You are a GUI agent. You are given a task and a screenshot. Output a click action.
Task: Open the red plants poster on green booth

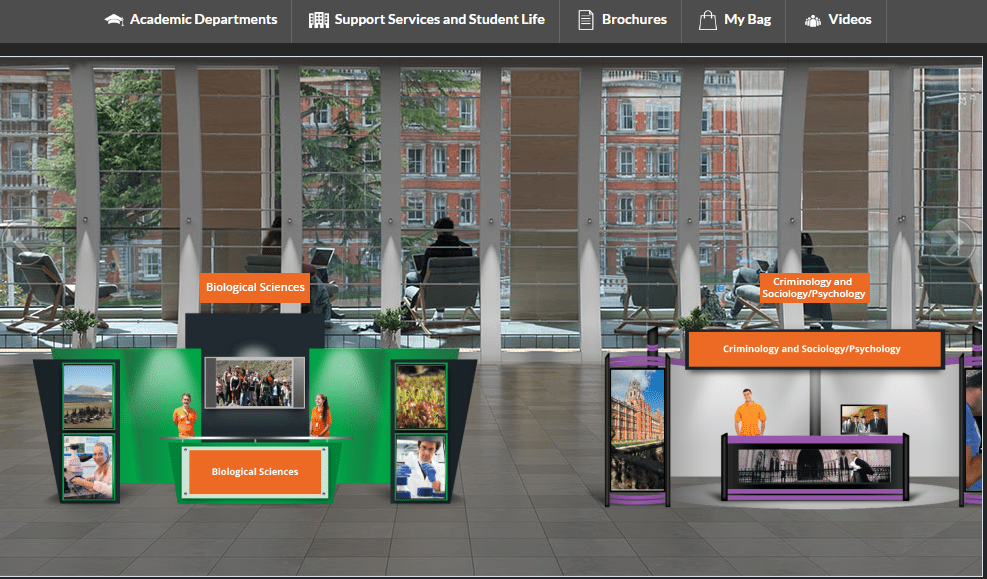click(x=420, y=396)
